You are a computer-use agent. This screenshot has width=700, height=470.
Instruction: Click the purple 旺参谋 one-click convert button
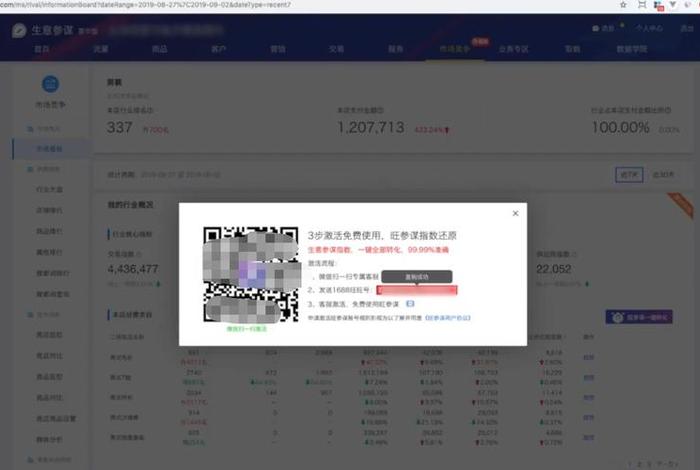pyautogui.click(x=645, y=317)
